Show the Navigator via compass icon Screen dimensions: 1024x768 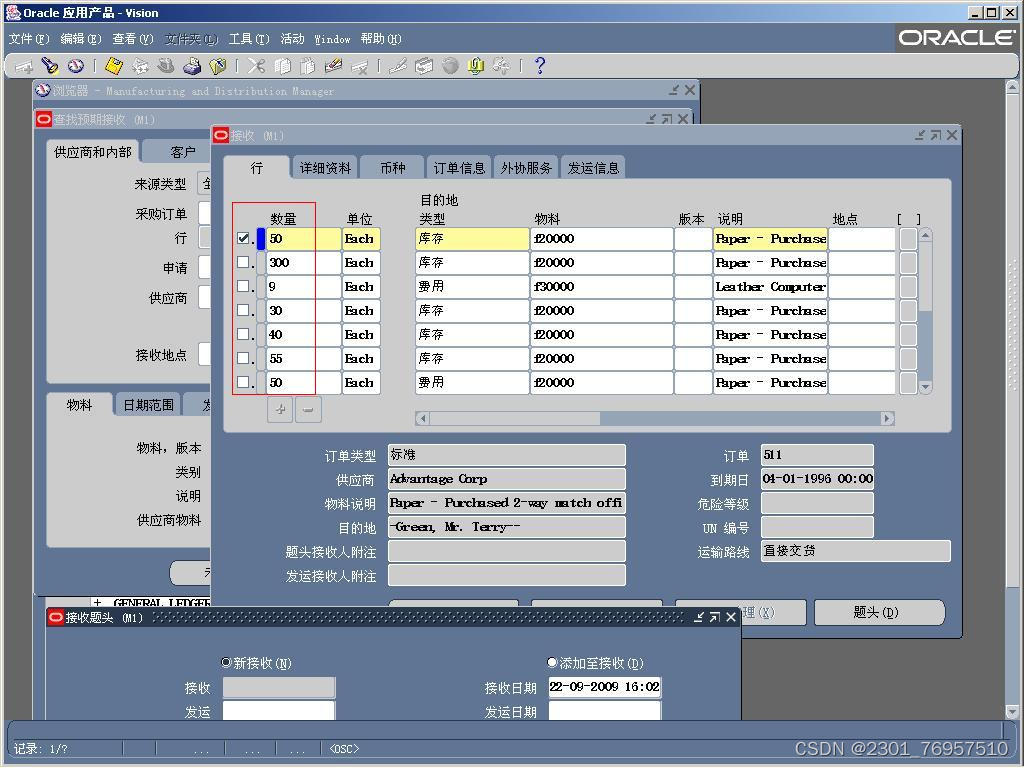pyautogui.click(x=76, y=66)
